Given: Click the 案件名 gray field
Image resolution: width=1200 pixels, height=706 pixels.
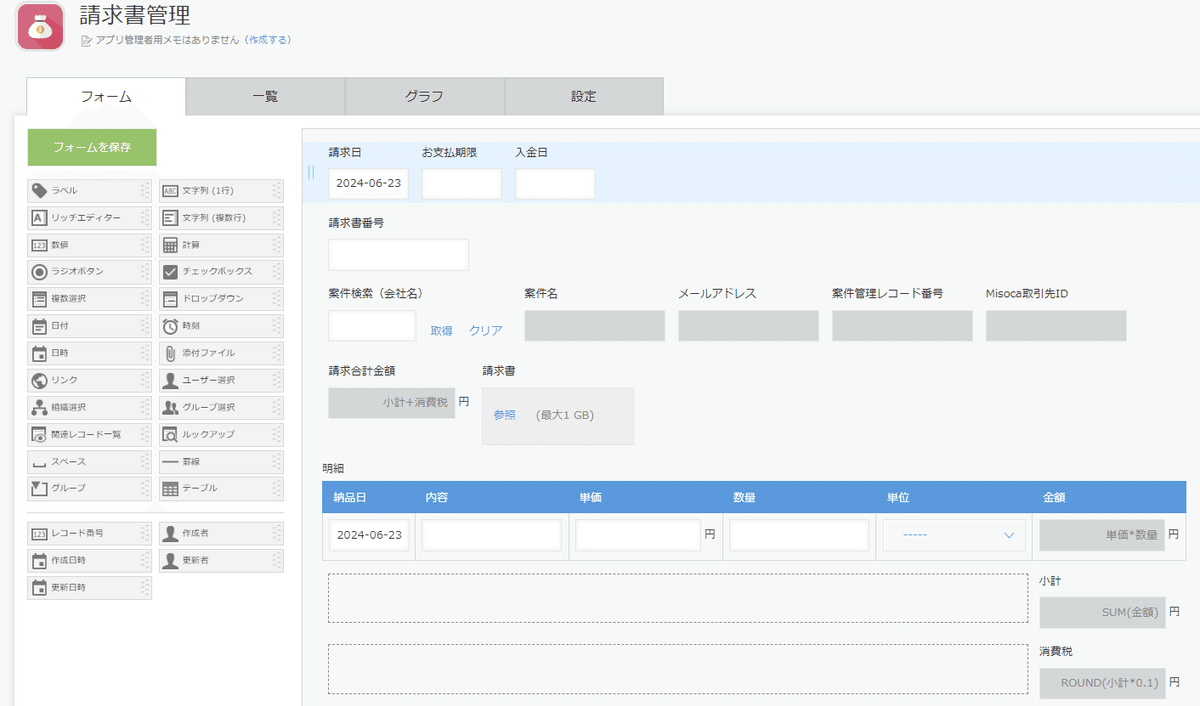Looking at the screenshot, I should (x=594, y=326).
